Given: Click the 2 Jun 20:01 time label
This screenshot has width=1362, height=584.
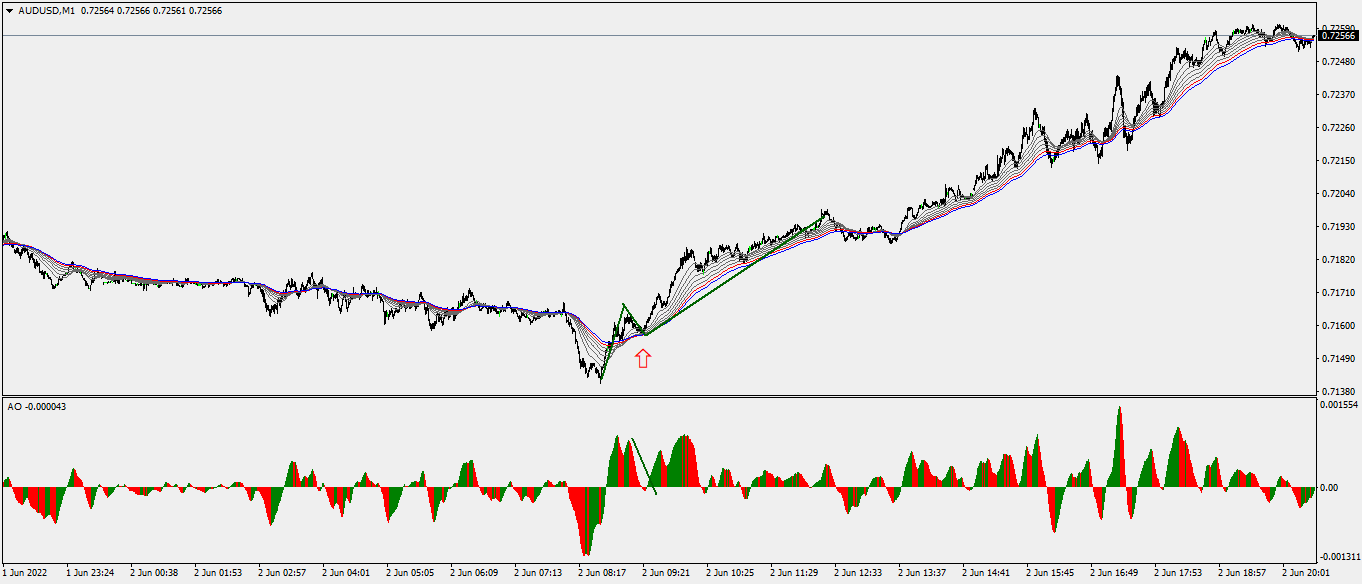Looking at the screenshot, I should 1305,574.
